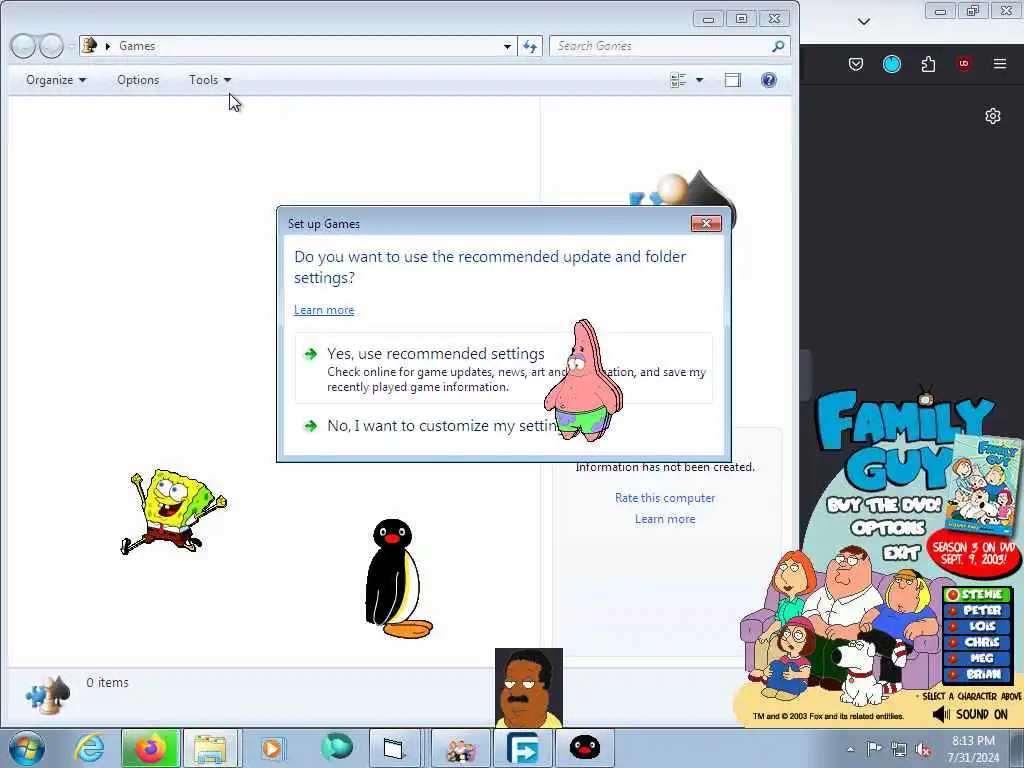Image resolution: width=1024 pixels, height=768 pixels.
Task: Click the Games folder icon in address bar
Action: [89, 46]
